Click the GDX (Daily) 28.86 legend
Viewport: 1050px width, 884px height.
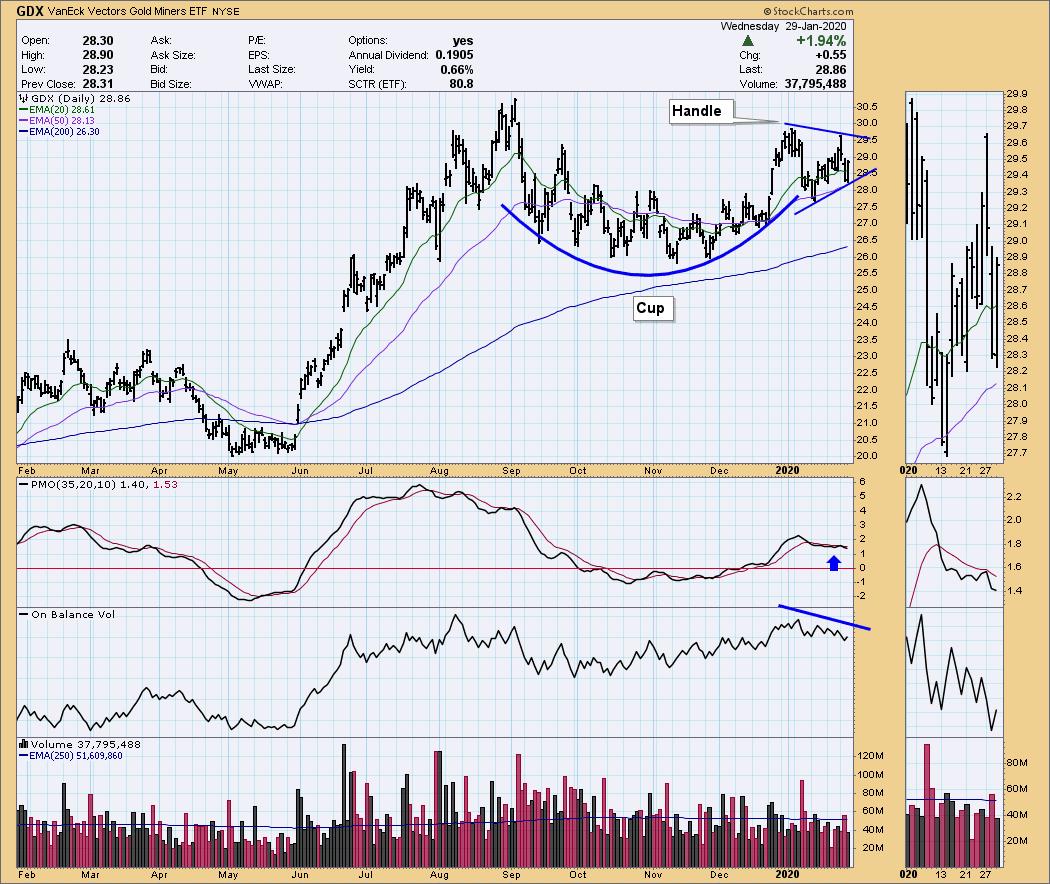[x=80, y=98]
